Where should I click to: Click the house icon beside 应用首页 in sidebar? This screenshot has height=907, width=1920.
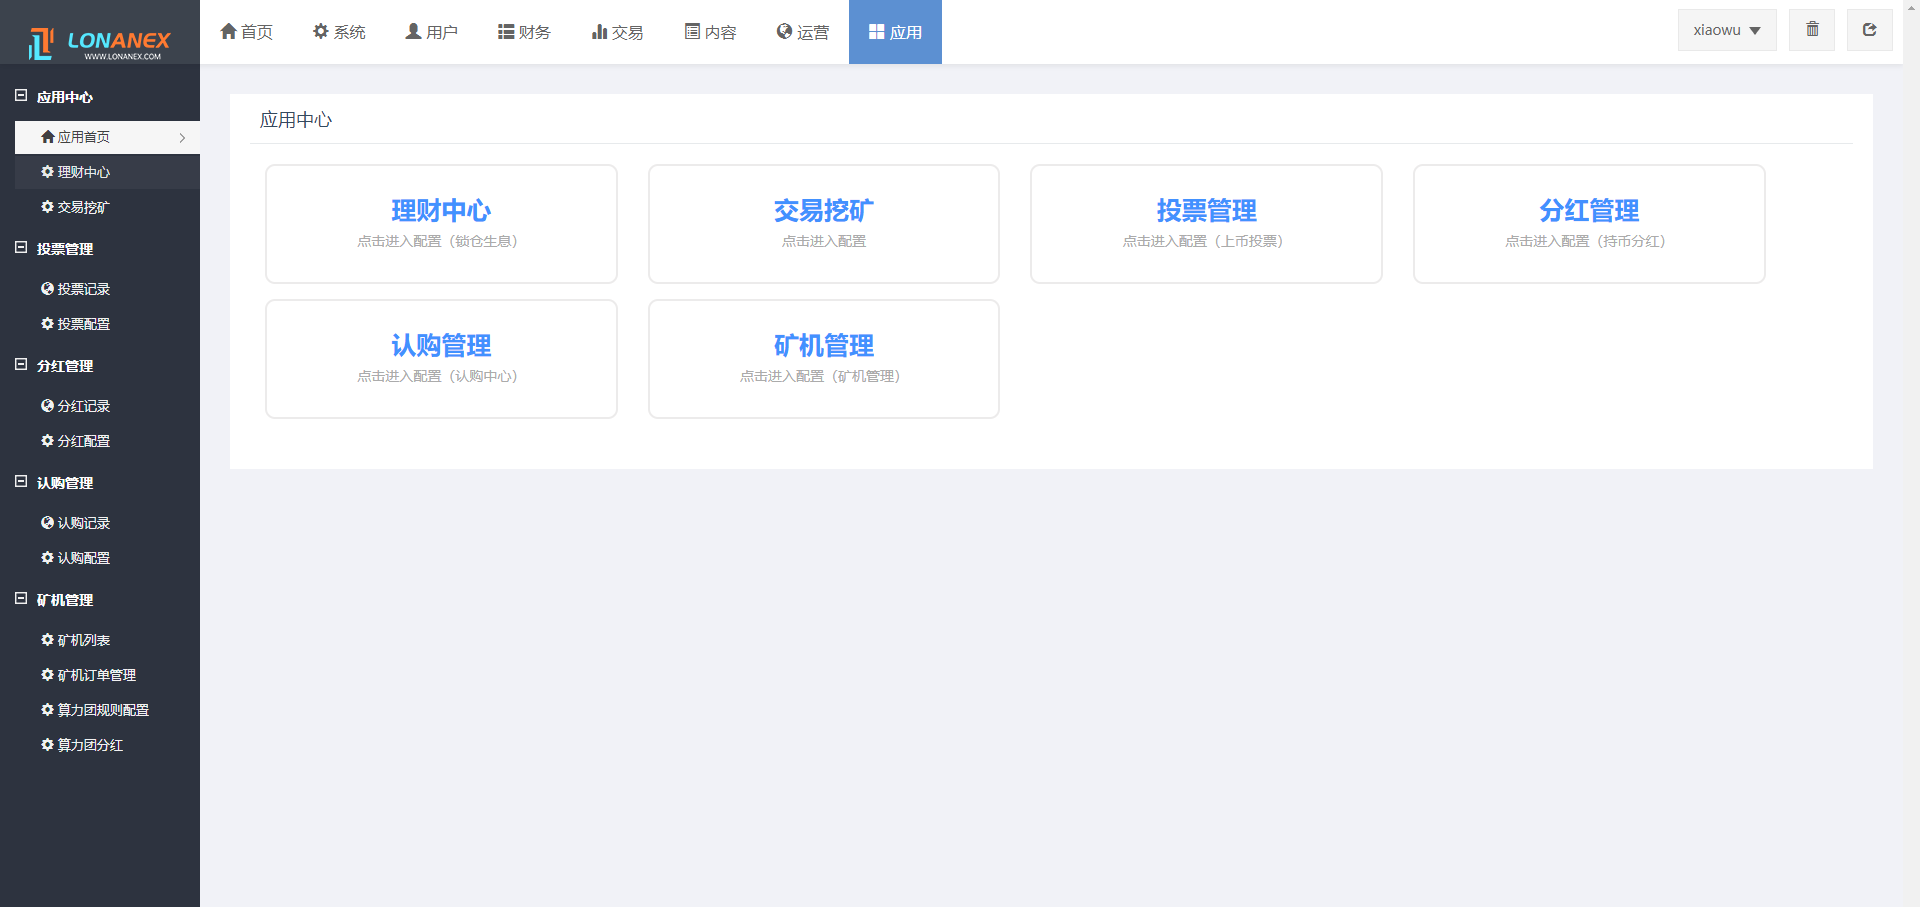tap(47, 137)
